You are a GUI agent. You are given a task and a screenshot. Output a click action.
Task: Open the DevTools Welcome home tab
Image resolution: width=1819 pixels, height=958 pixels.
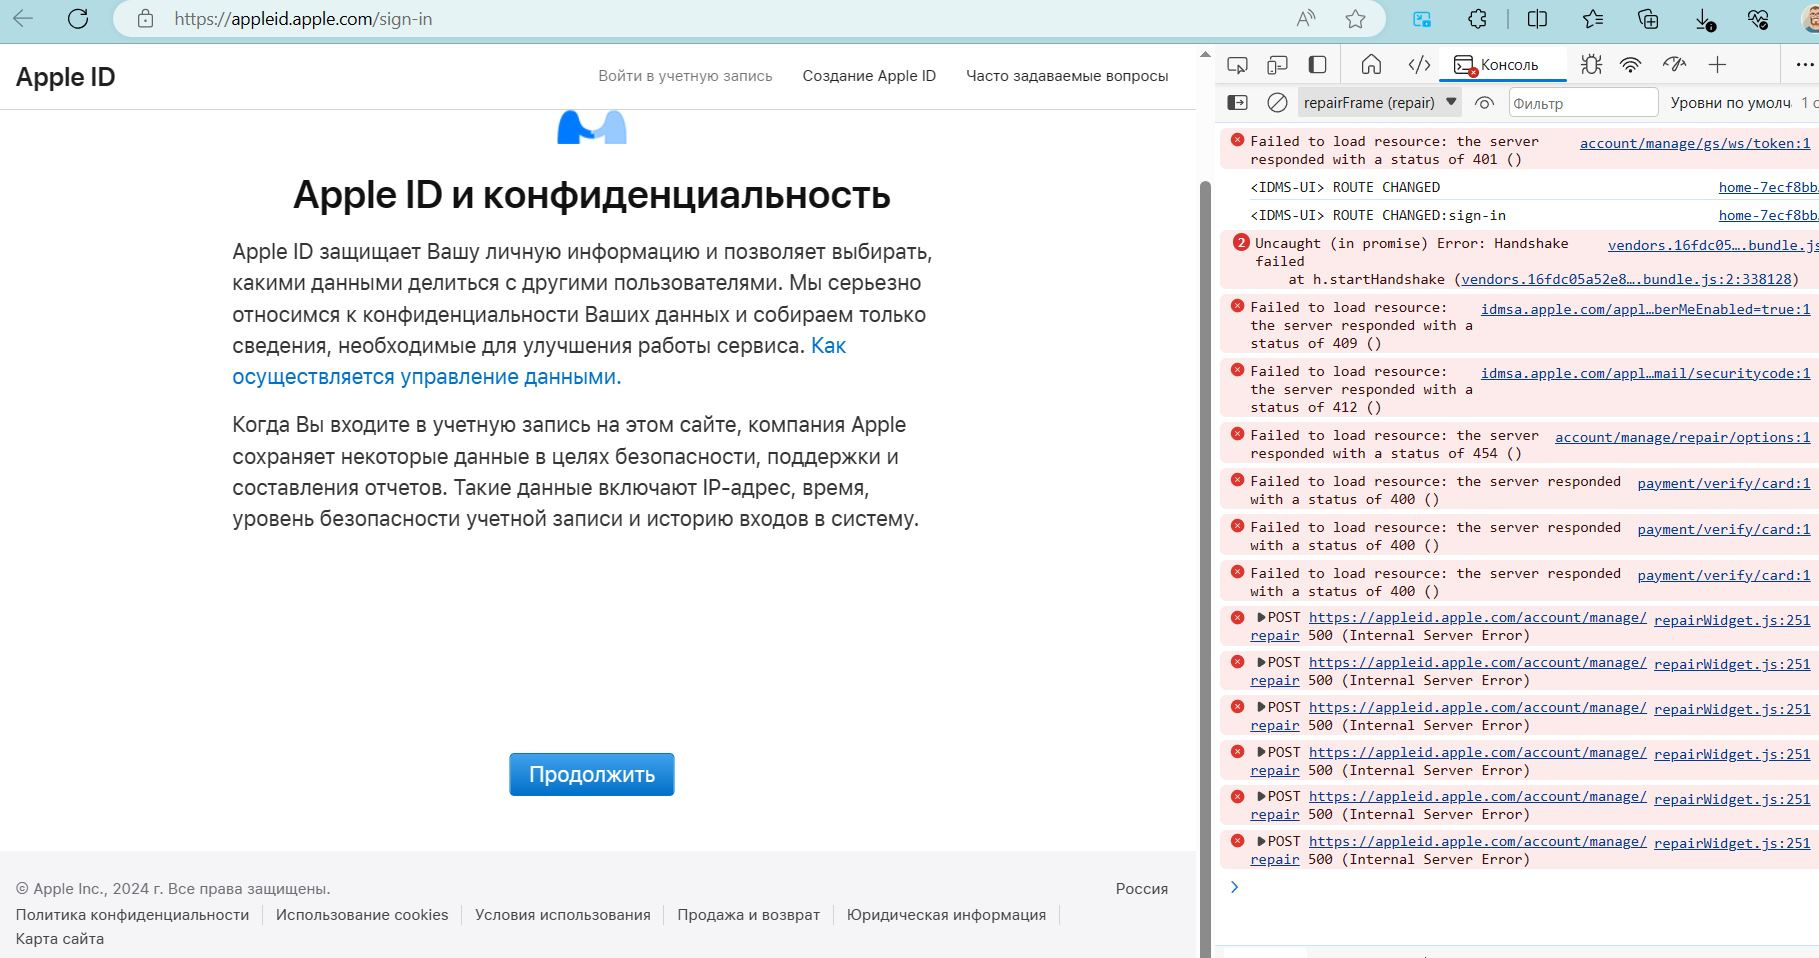point(1371,65)
